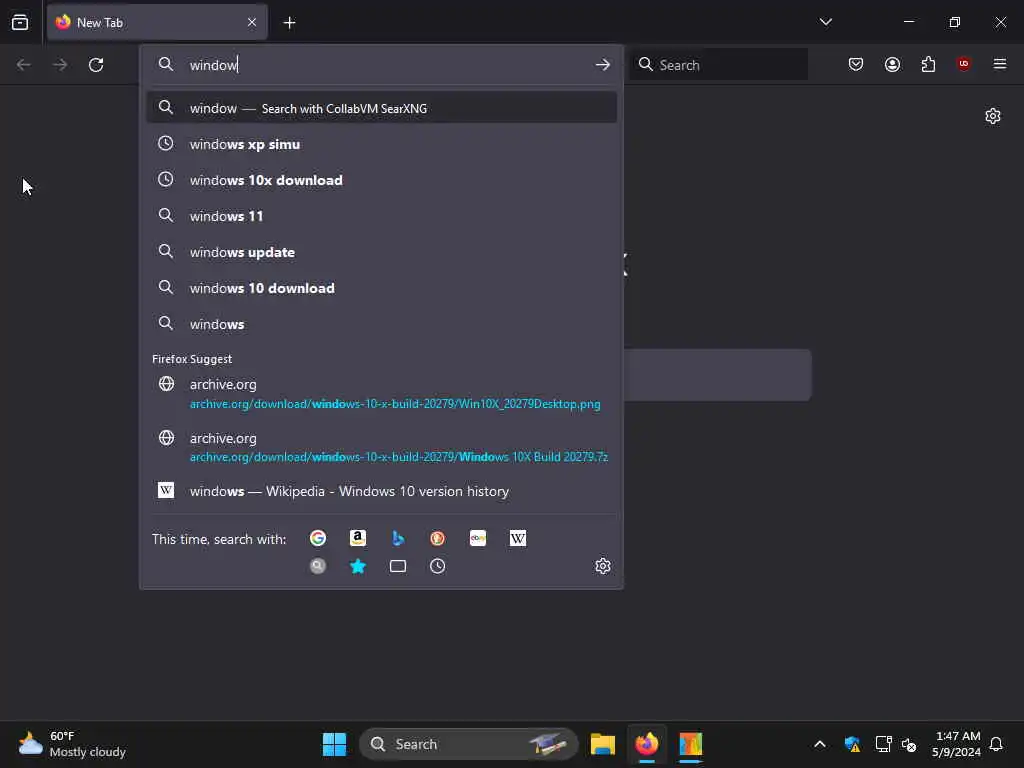Search this time with eBay
The height and width of the screenshot is (768, 1024).
tap(478, 538)
